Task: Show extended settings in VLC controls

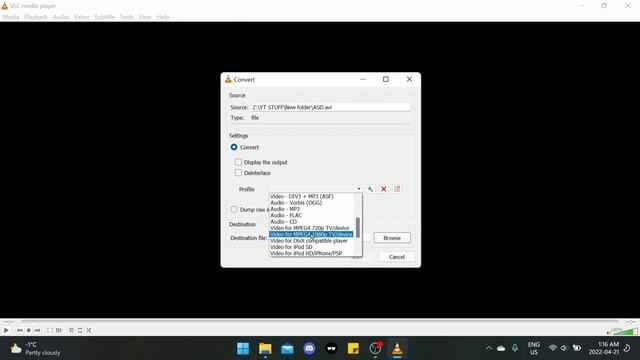Action: coord(59,330)
